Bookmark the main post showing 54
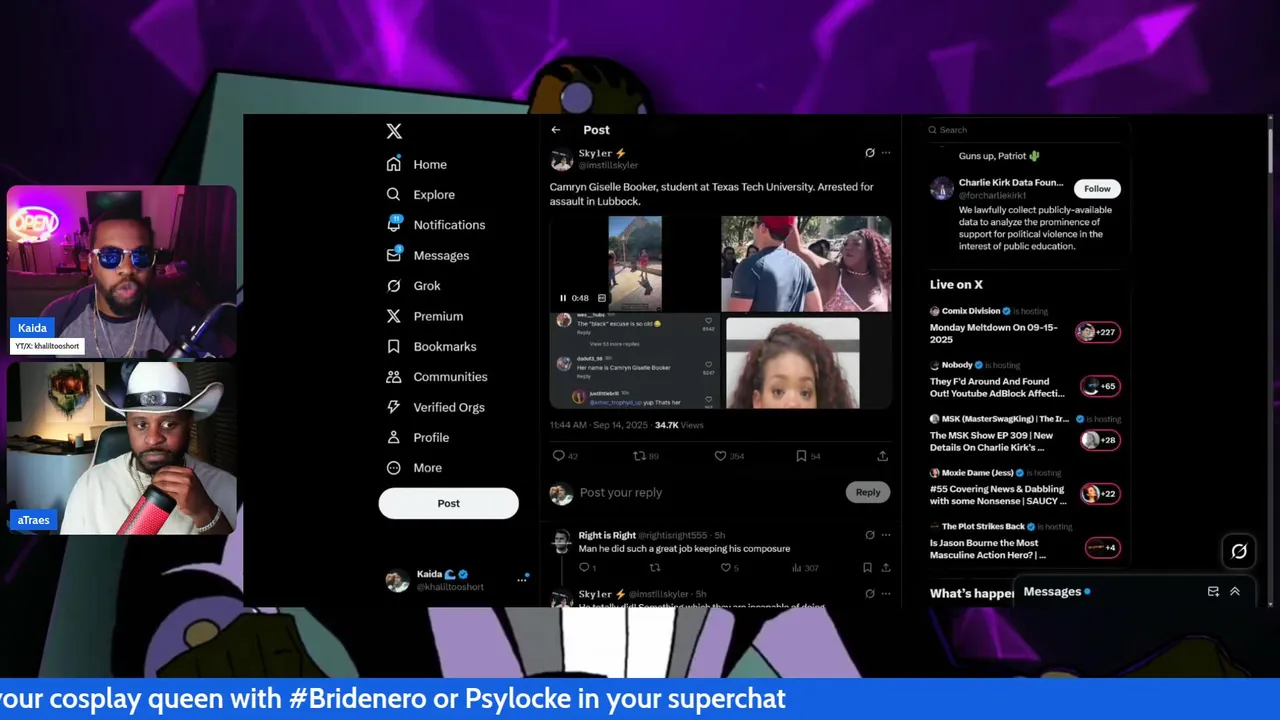Viewport: 1280px width, 720px height. pos(801,456)
